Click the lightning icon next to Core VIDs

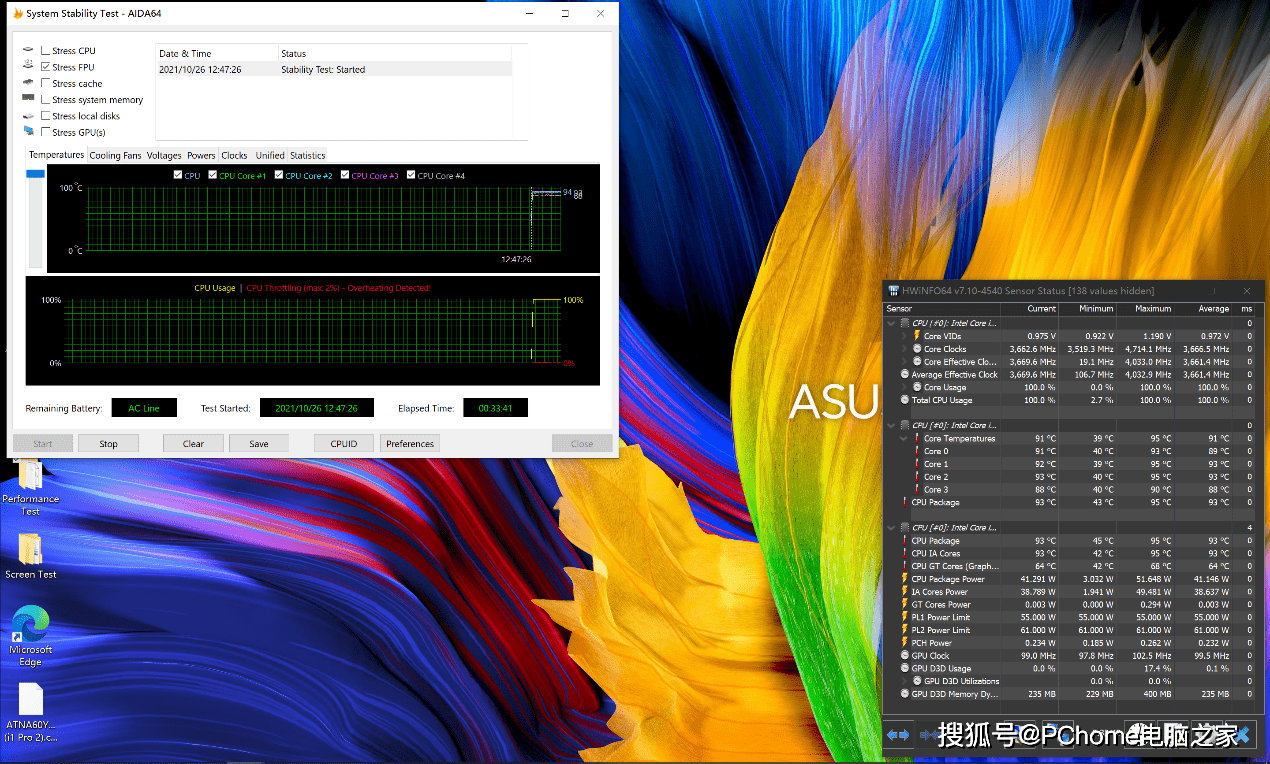tap(916, 336)
